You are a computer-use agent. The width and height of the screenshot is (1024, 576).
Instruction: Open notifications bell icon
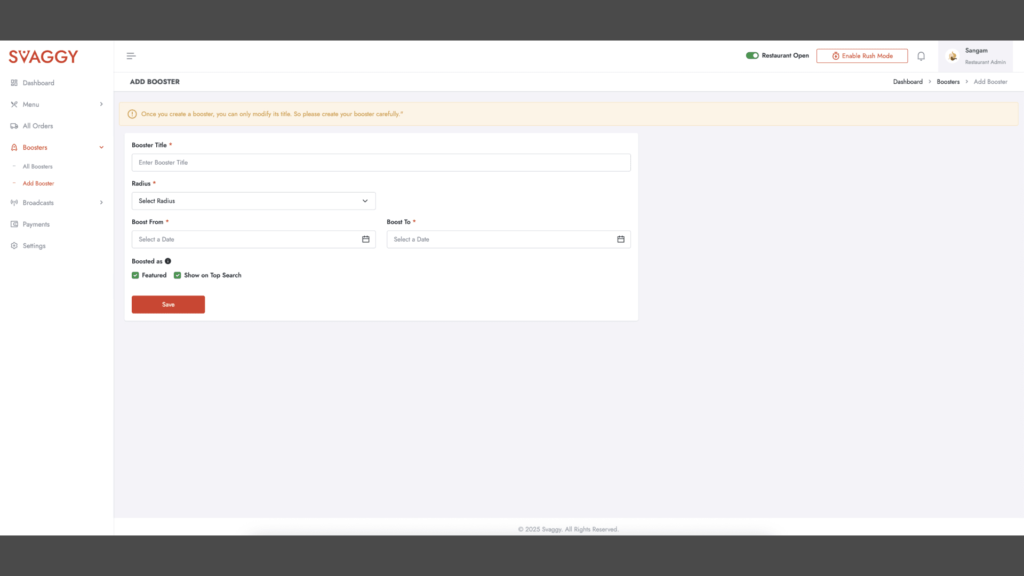pos(921,56)
